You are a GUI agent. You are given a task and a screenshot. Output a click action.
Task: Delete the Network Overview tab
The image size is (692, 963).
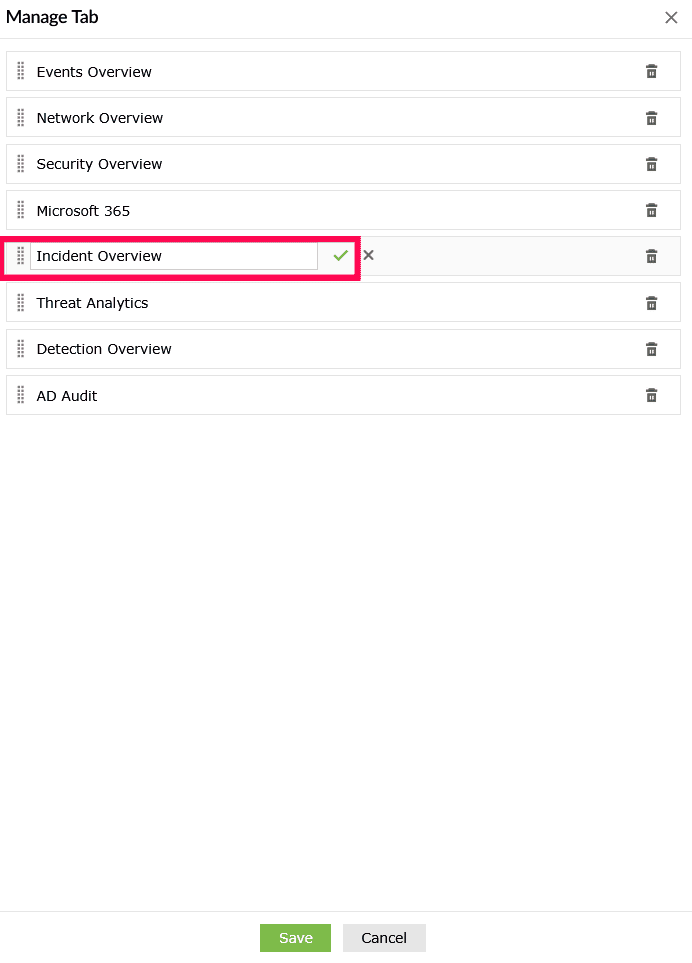(x=651, y=118)
